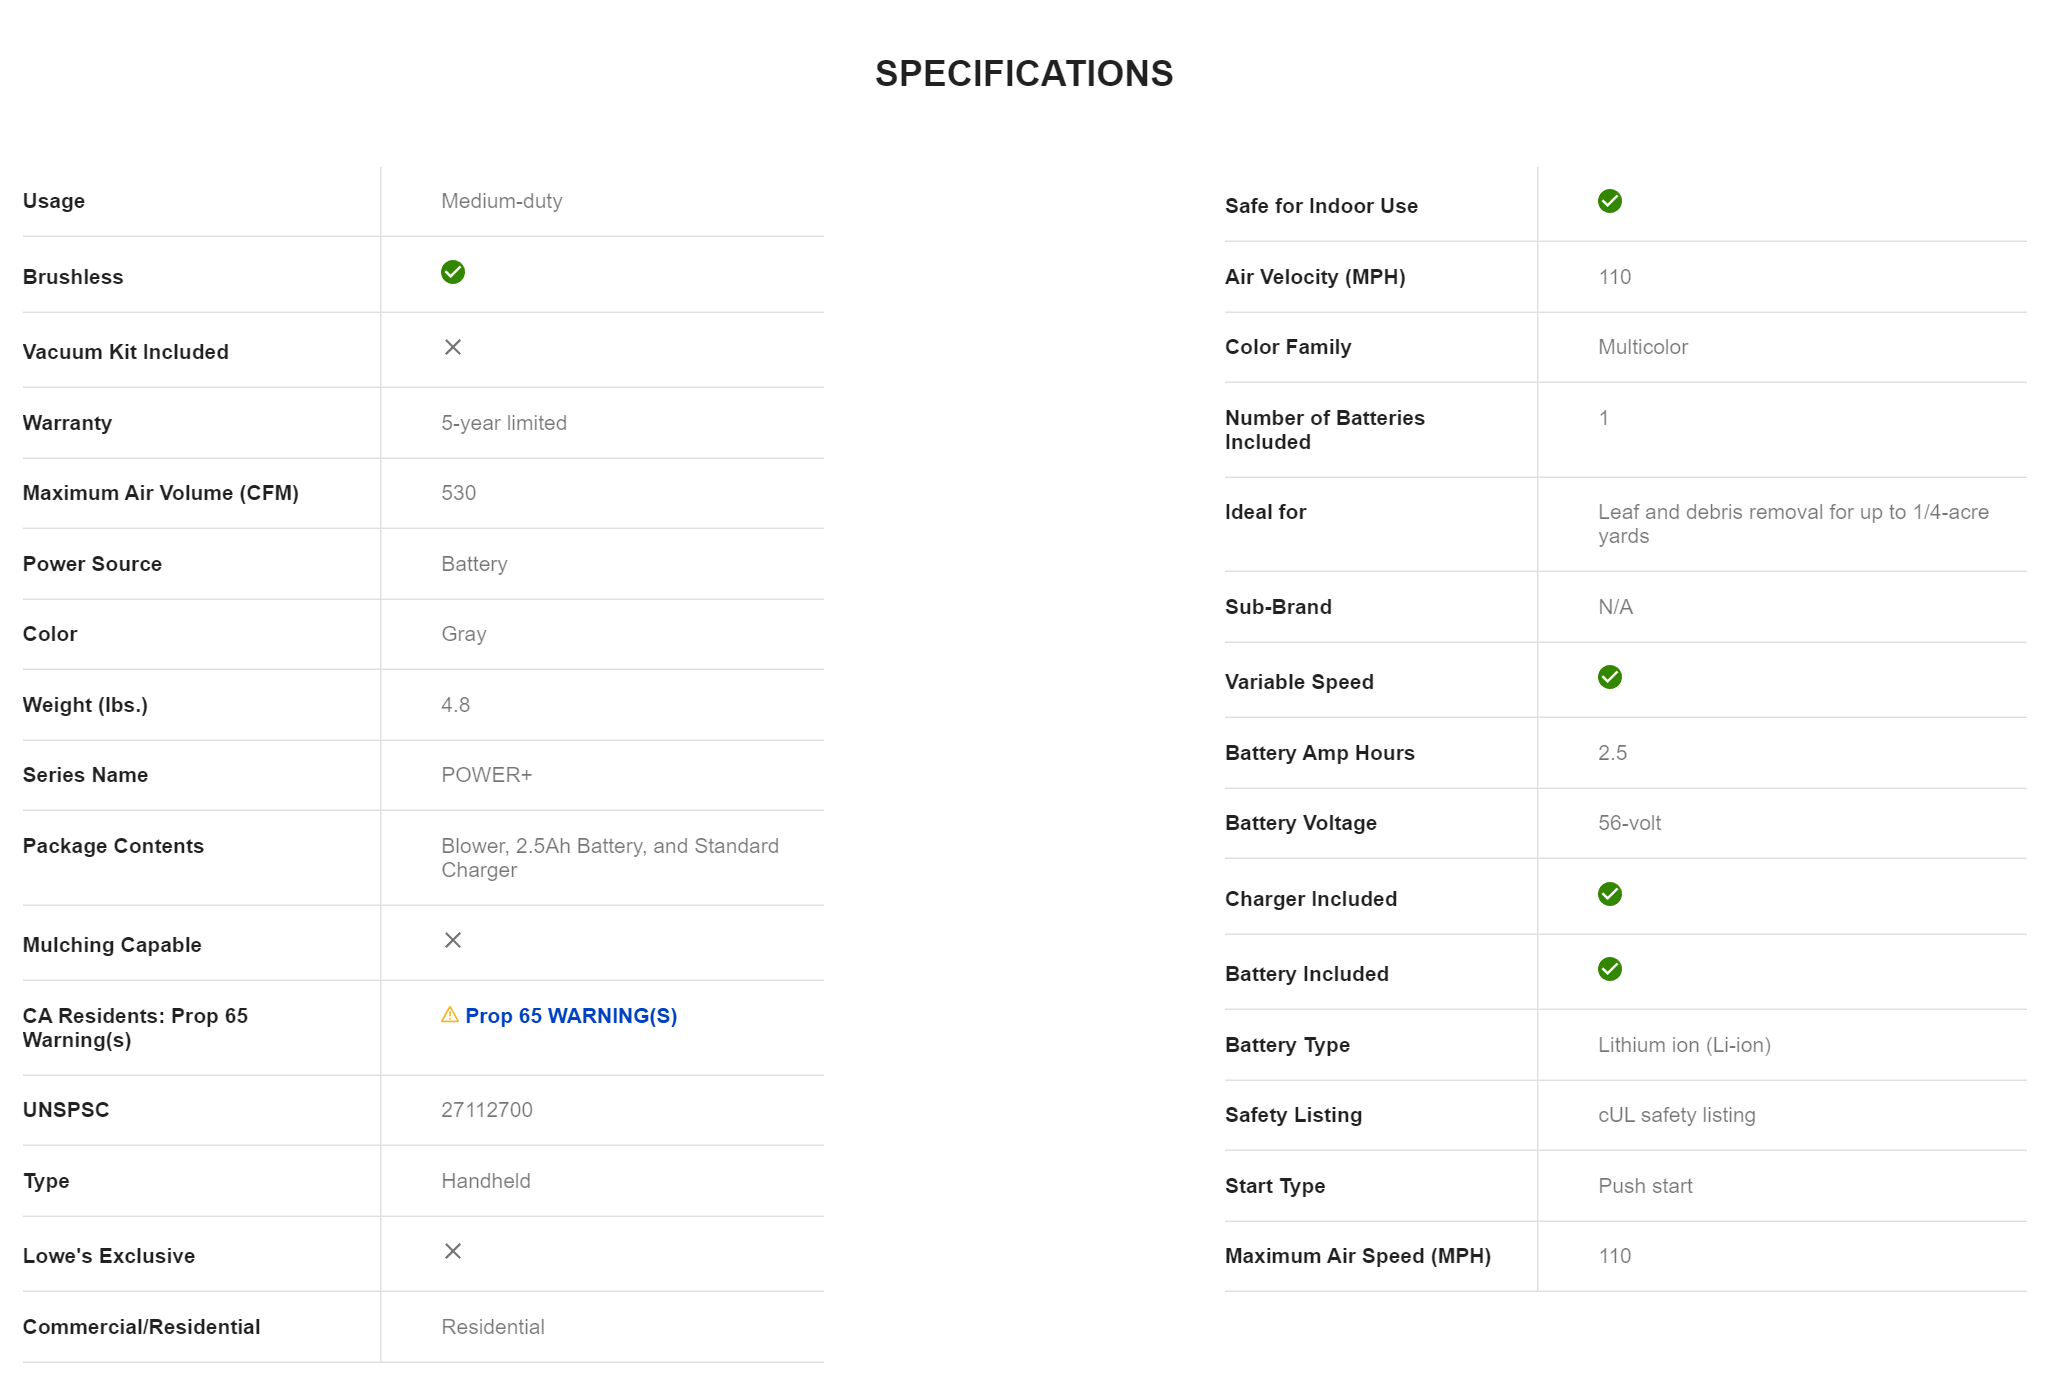Click the yellow Prop 65 warning triangle
Image resolution: width=2068 pixels, height=1384 pixels.
click(450, 1015)
